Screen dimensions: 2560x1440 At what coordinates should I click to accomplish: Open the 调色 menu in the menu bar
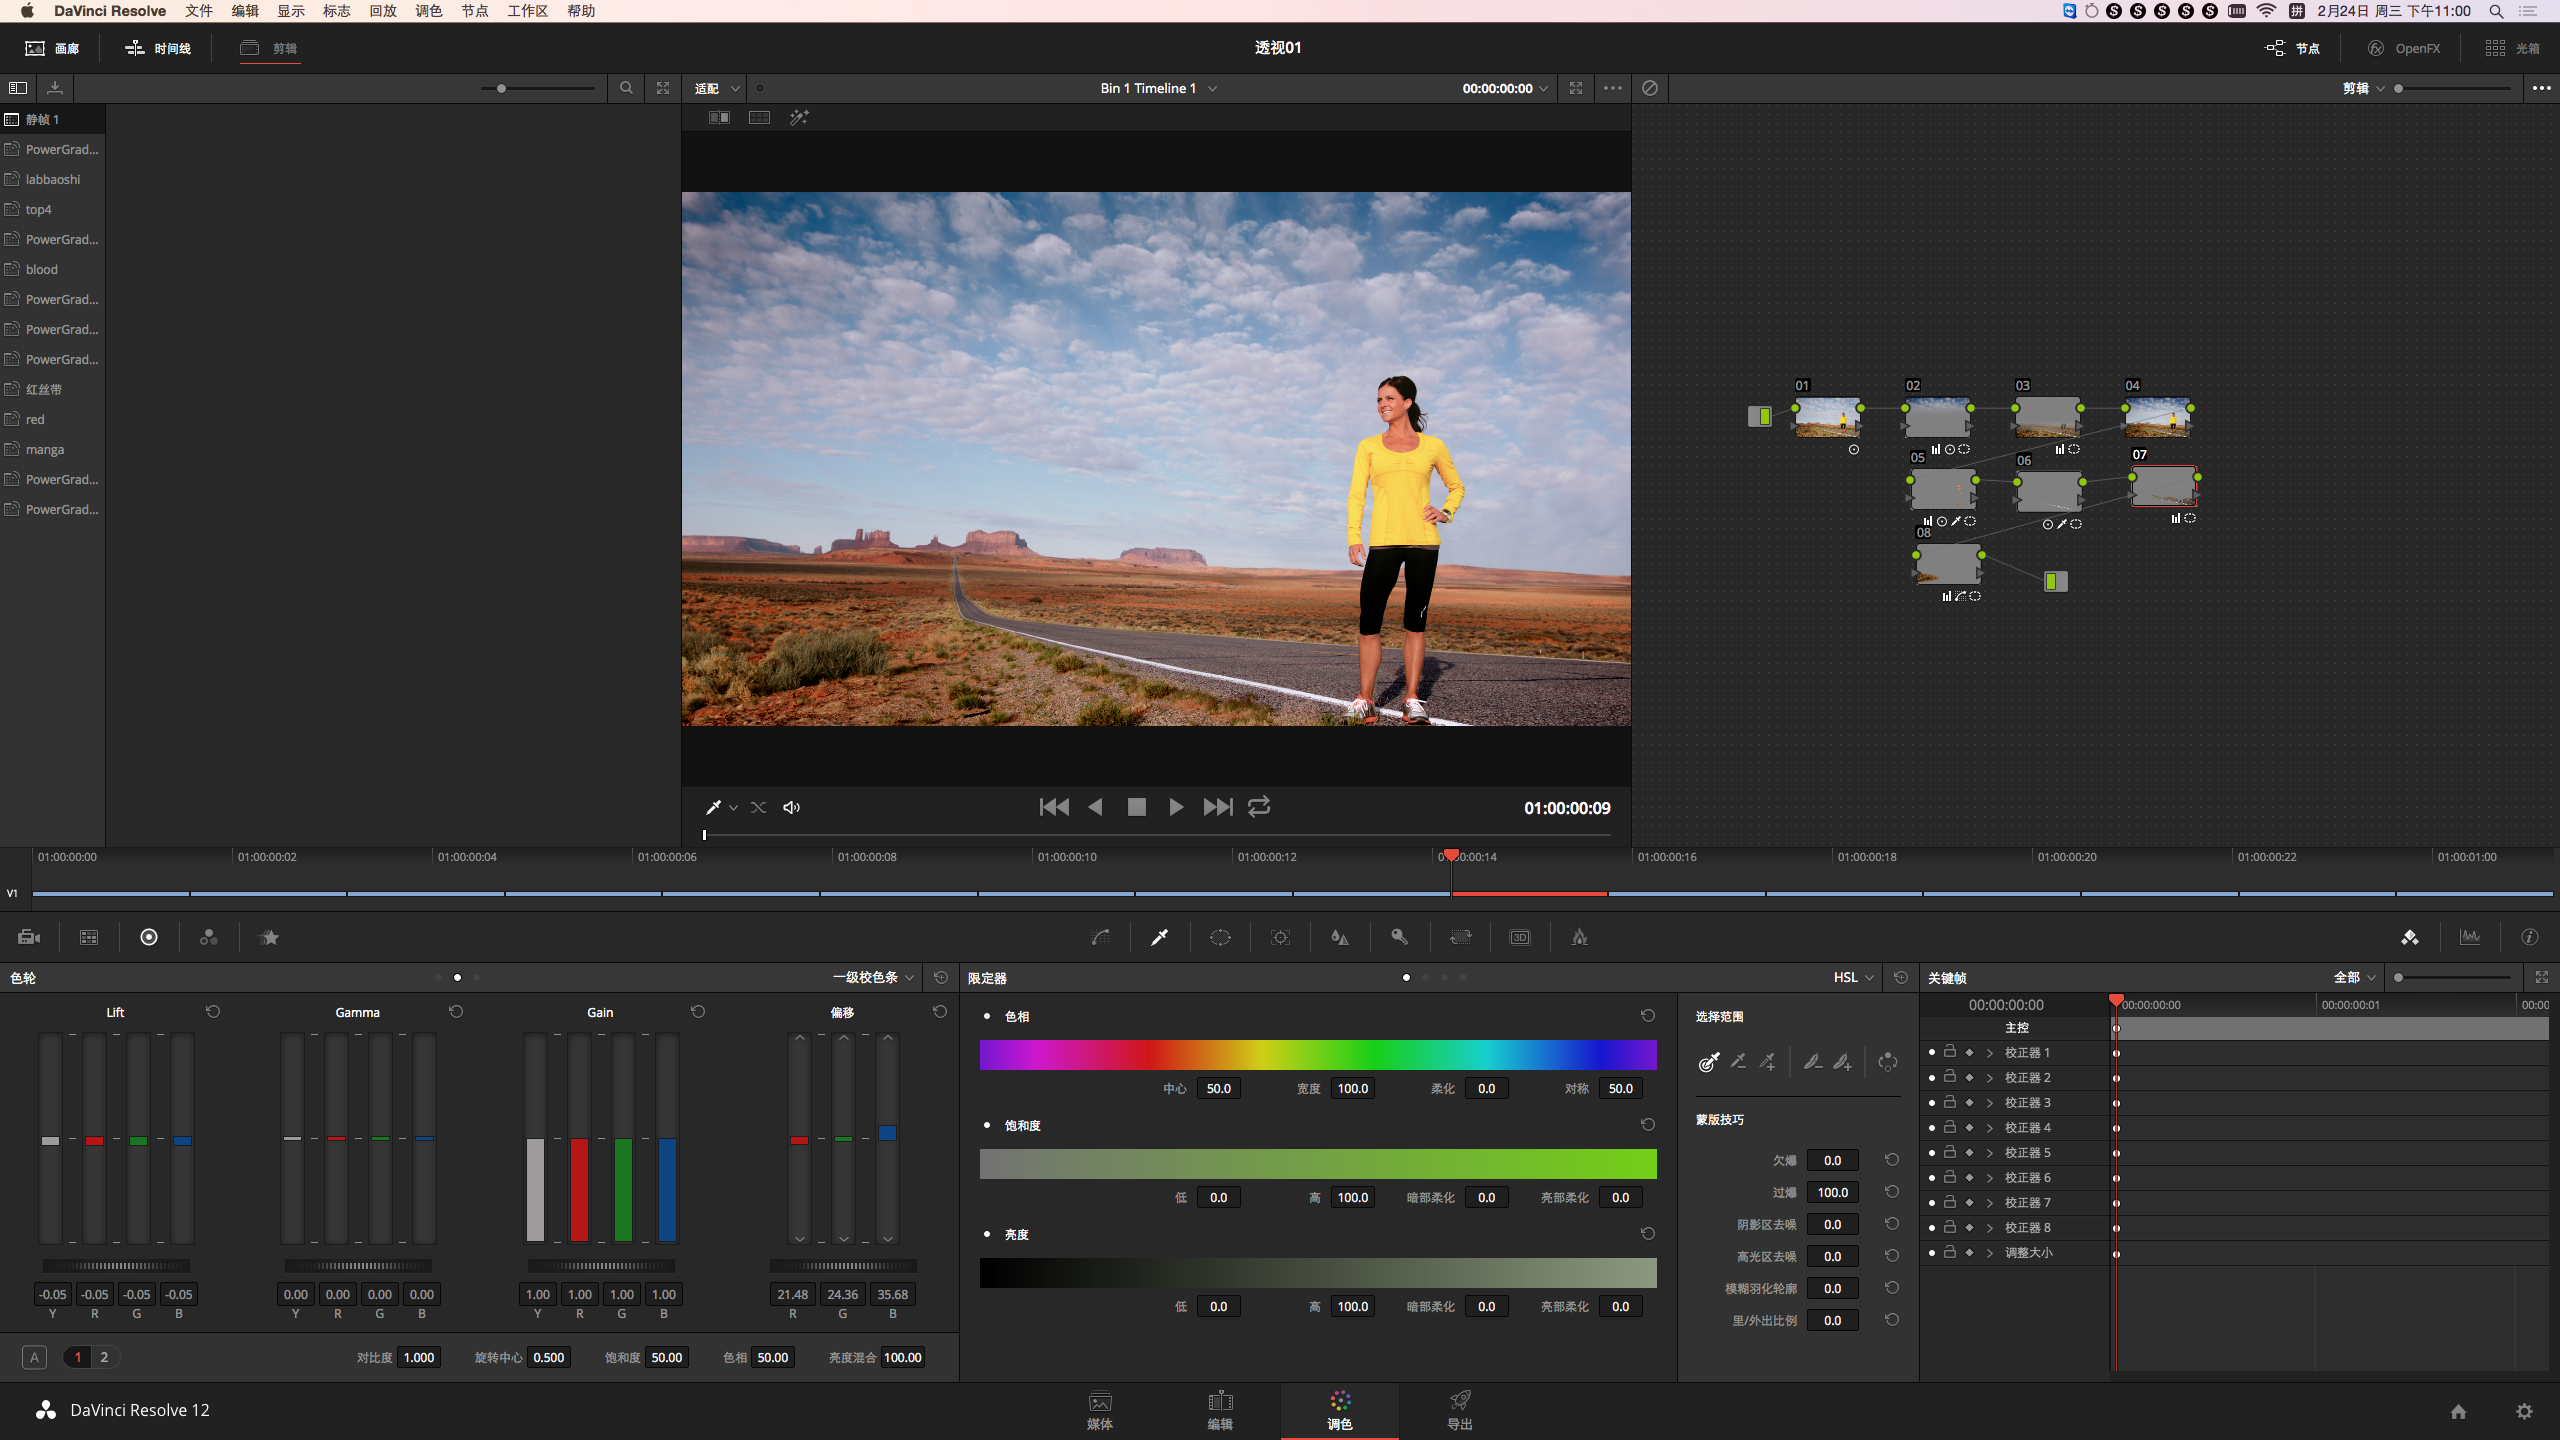point(428,11)
